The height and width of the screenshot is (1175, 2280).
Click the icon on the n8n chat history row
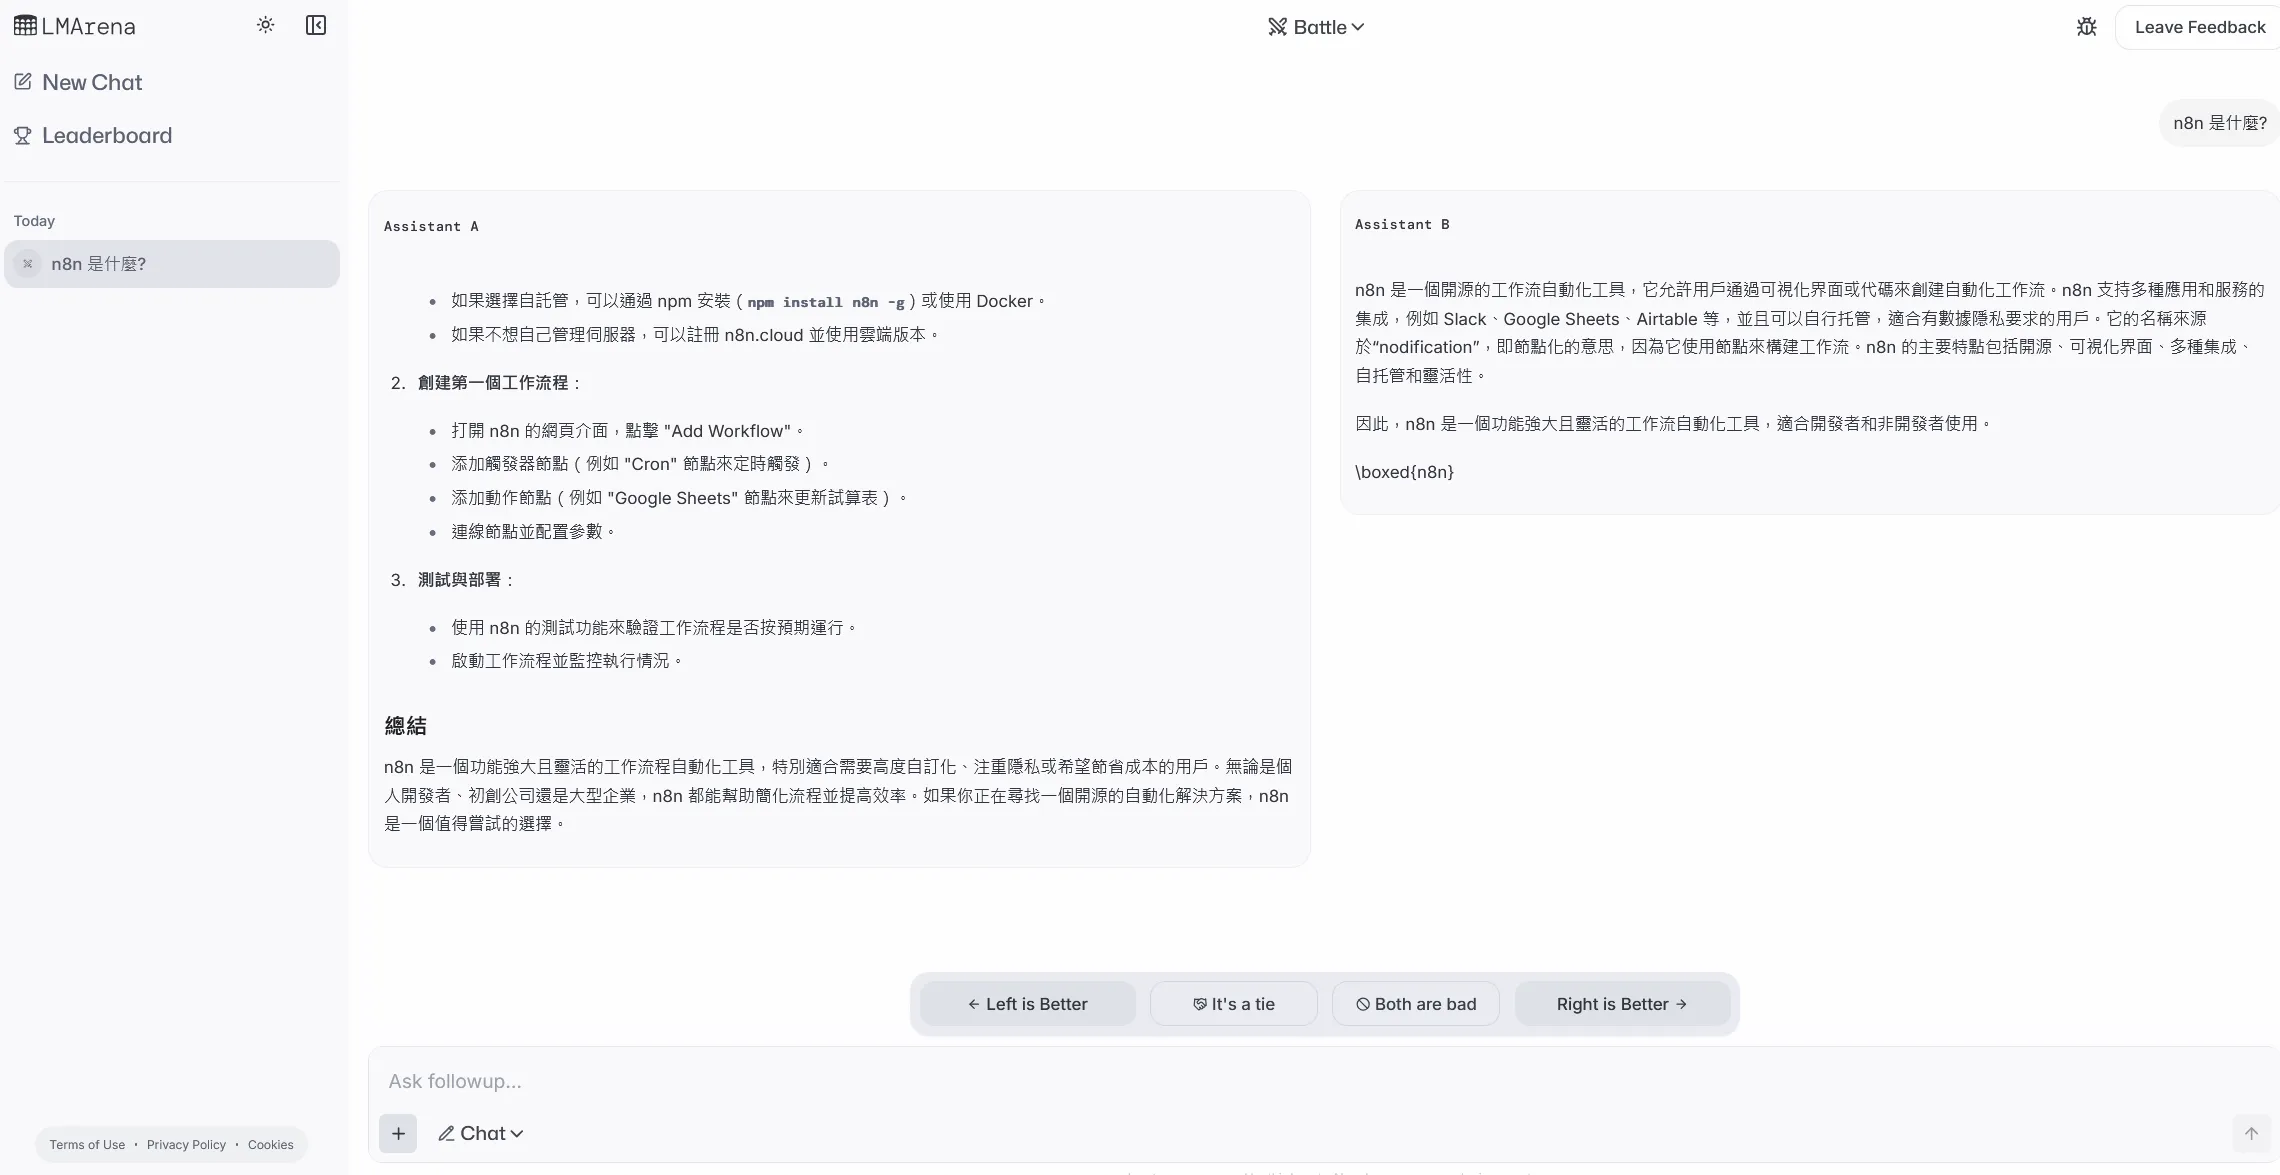tap(28, 264)
